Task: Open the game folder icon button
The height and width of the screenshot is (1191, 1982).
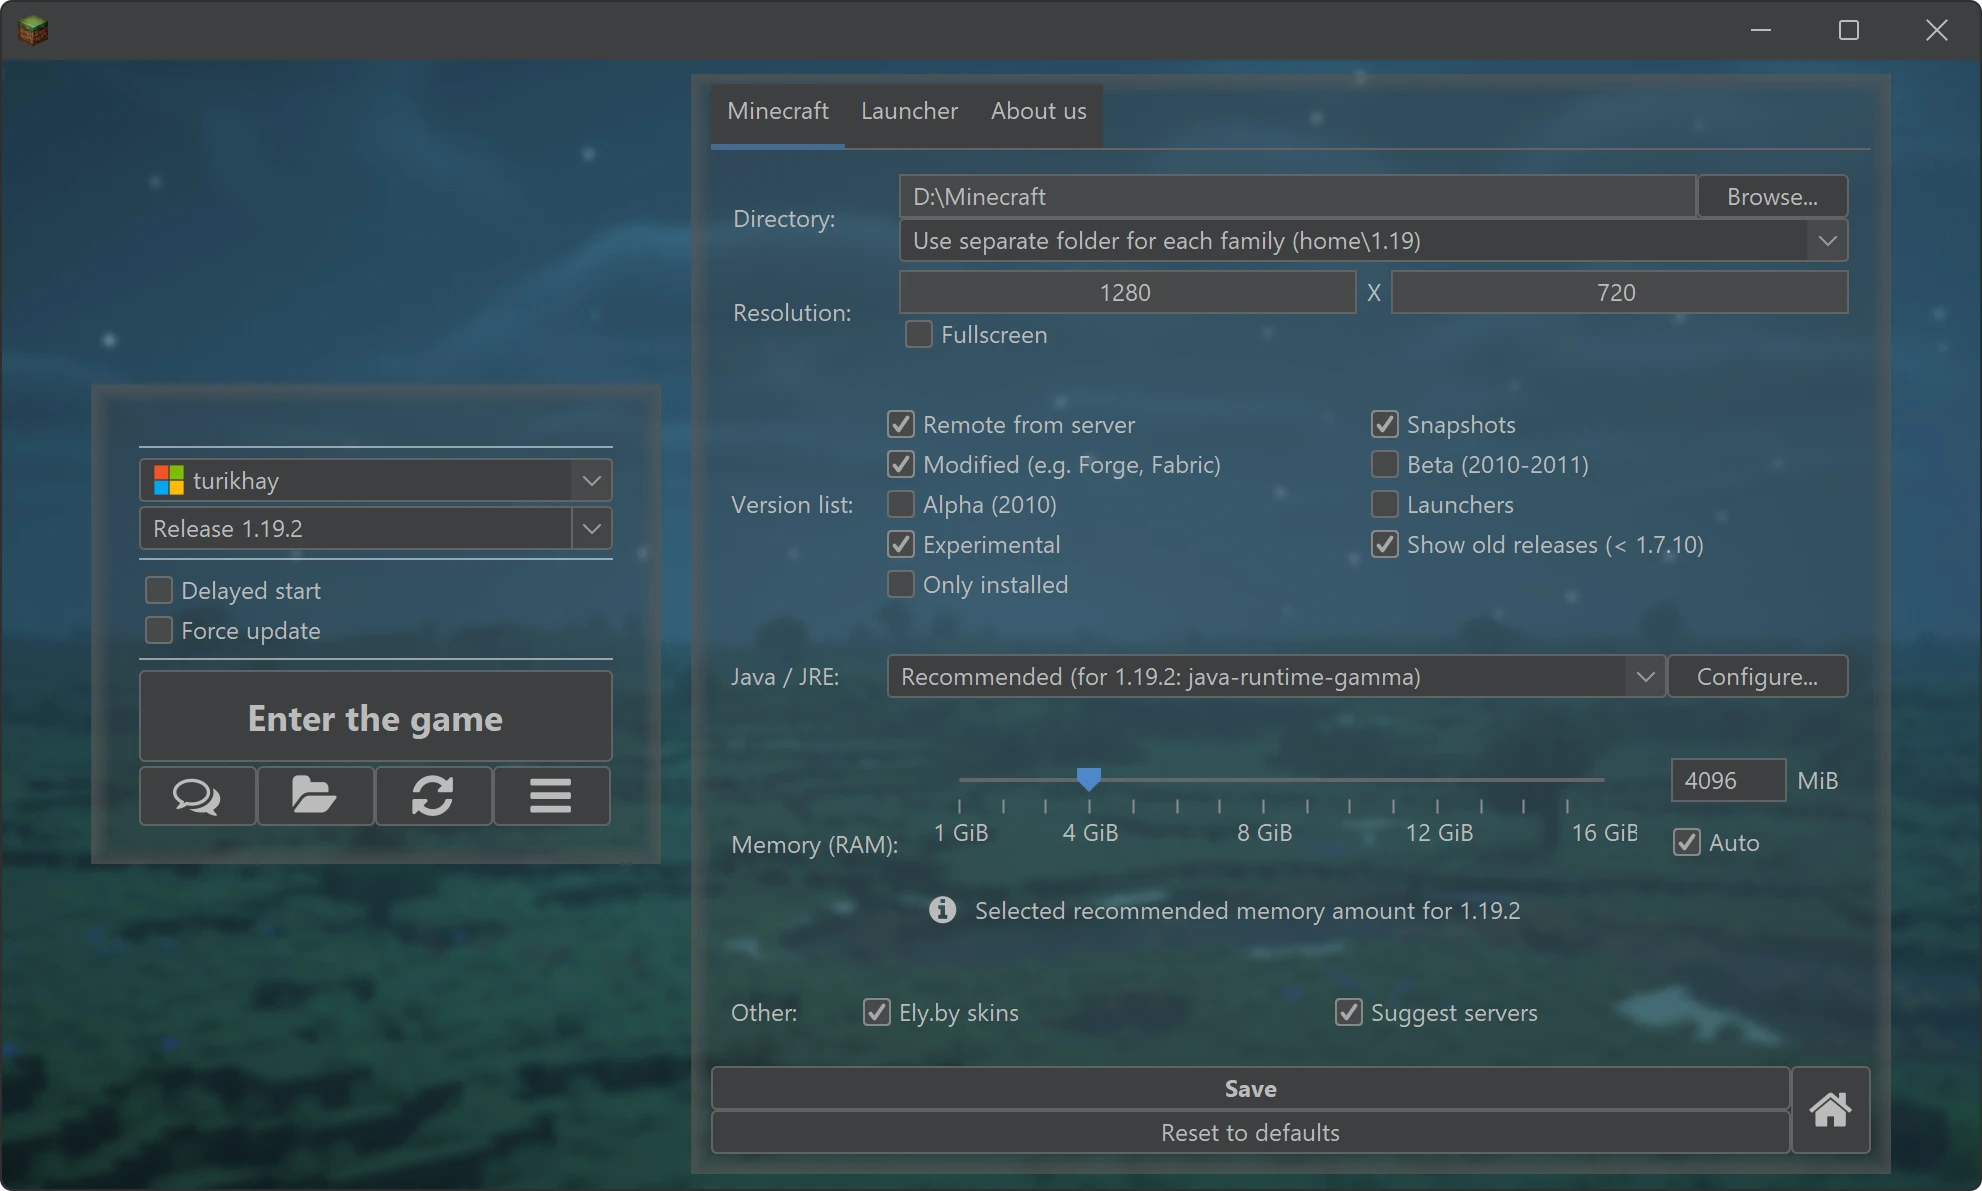Action: coord(315,796)
